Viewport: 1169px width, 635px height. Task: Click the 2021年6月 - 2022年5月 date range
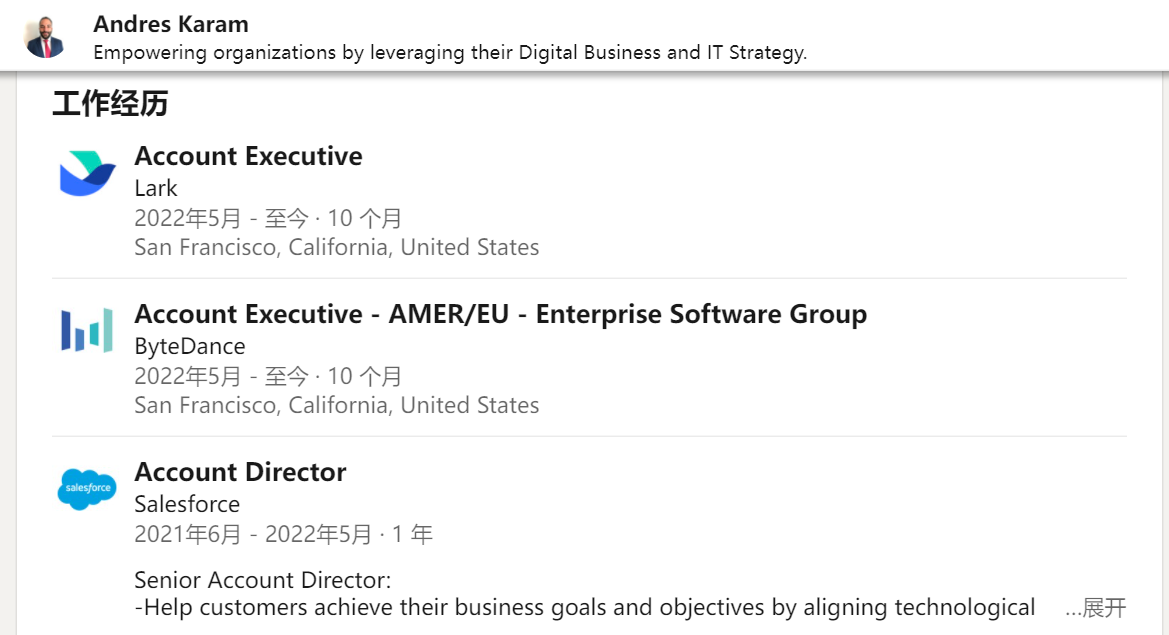click(283, 534)
